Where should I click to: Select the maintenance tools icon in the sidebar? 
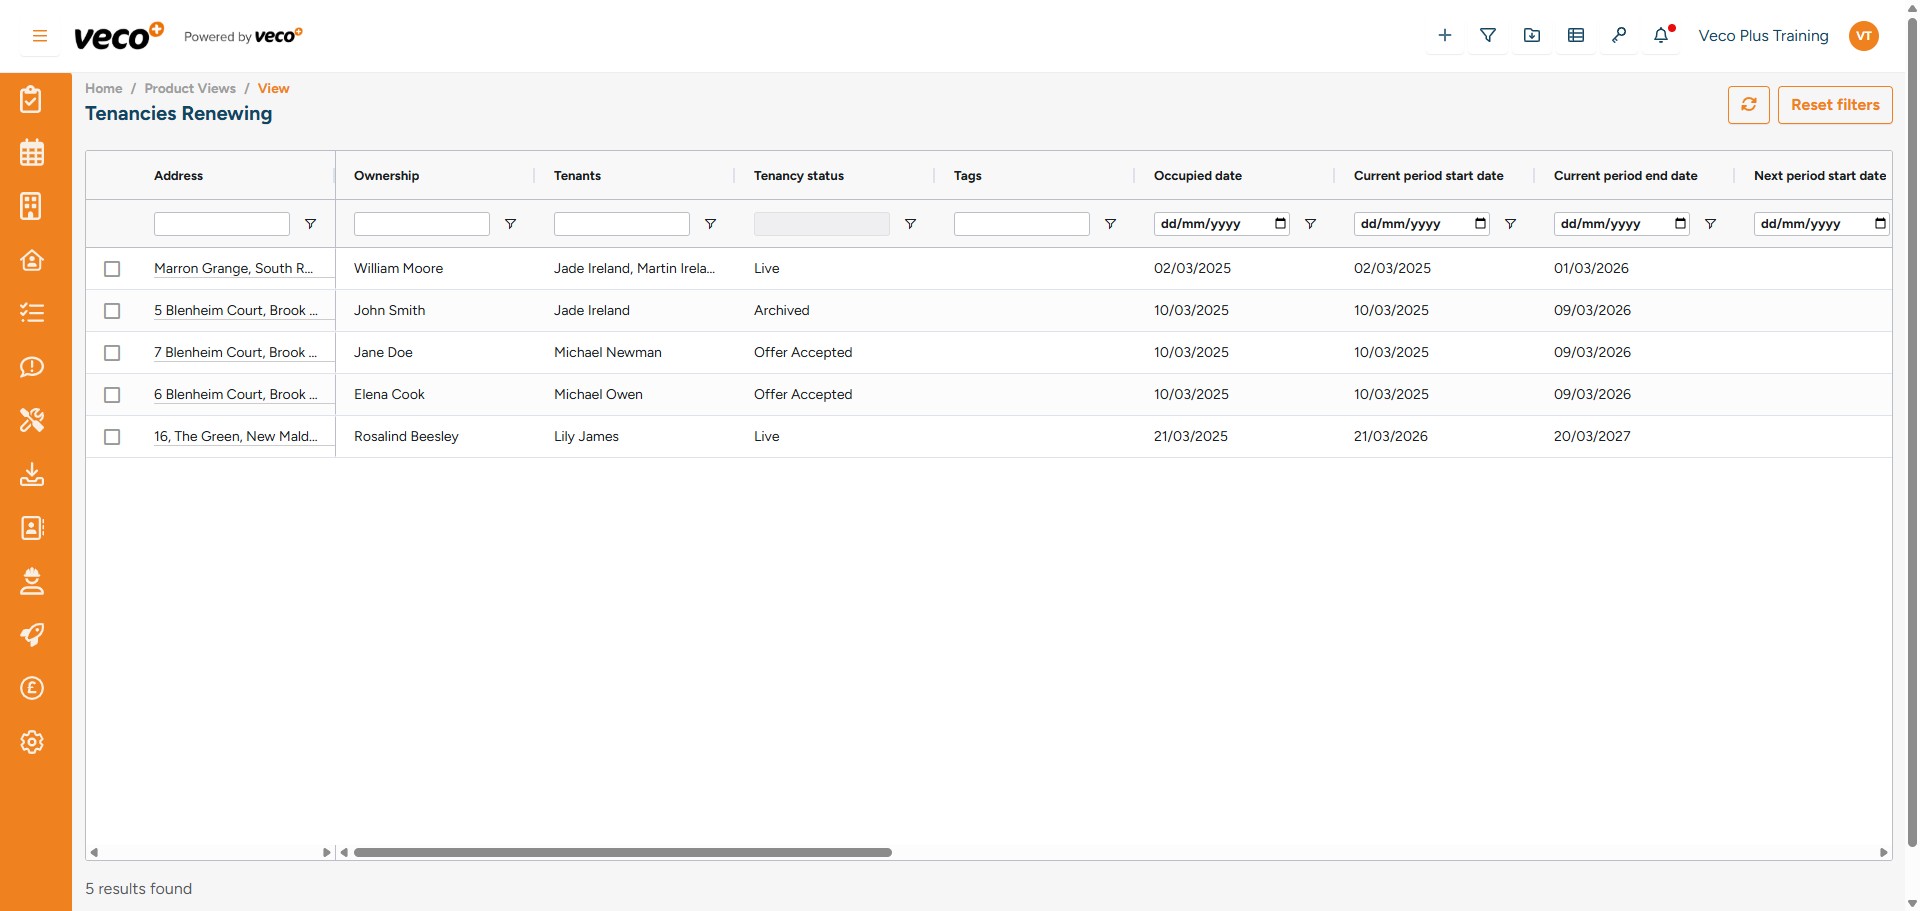tap(32, 421)
